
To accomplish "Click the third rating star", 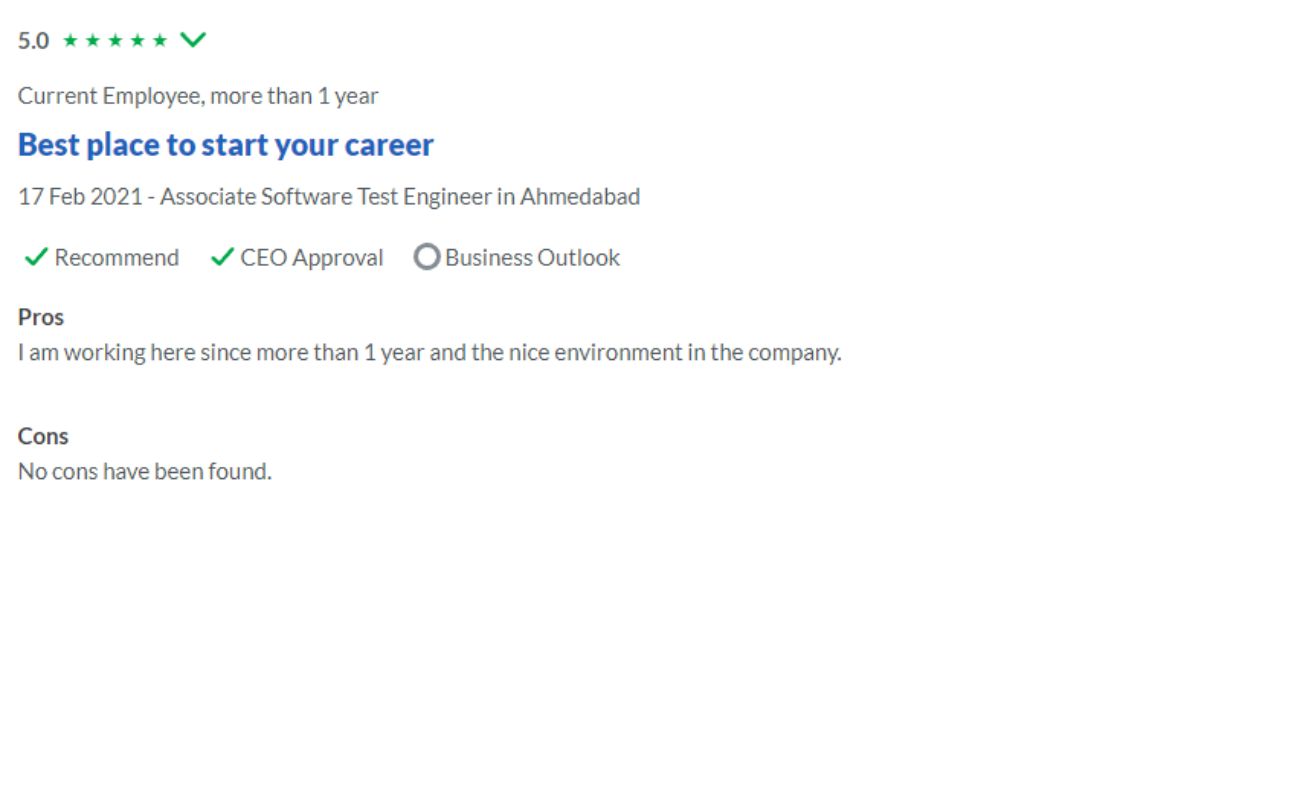I will point(115,41).
